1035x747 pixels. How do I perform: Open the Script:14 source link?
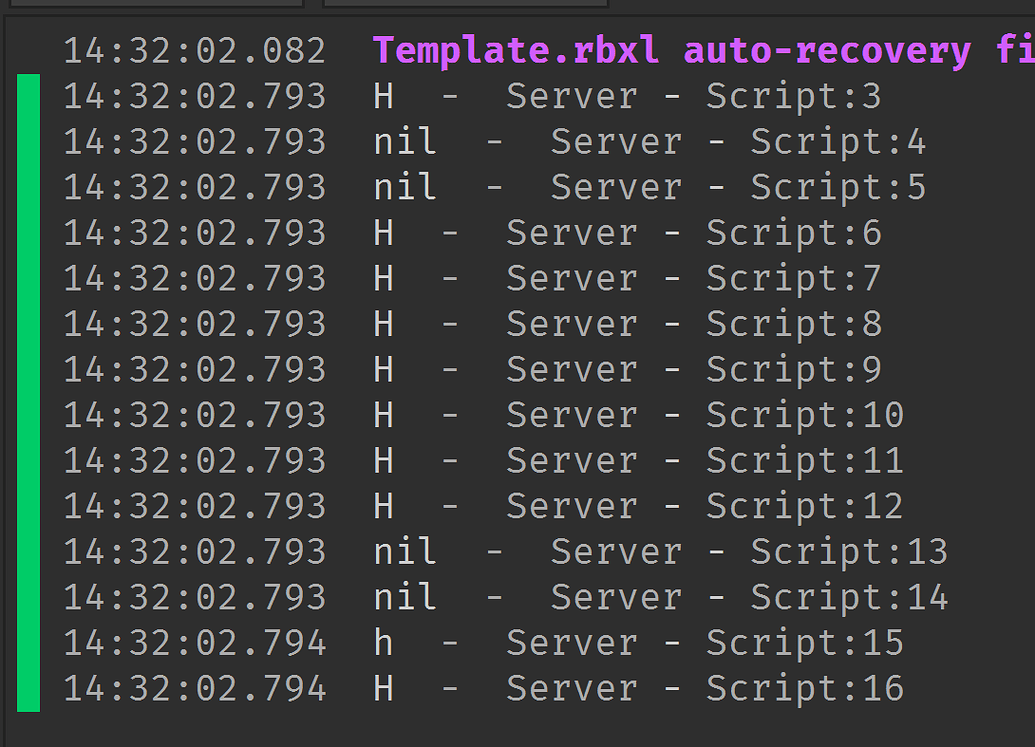point(849,597)
